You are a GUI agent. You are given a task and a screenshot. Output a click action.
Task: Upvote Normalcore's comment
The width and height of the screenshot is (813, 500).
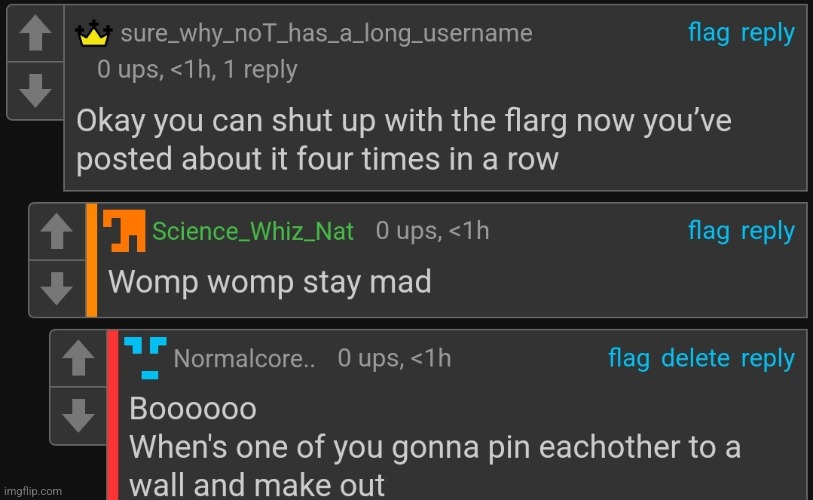[x=78, y=358]
